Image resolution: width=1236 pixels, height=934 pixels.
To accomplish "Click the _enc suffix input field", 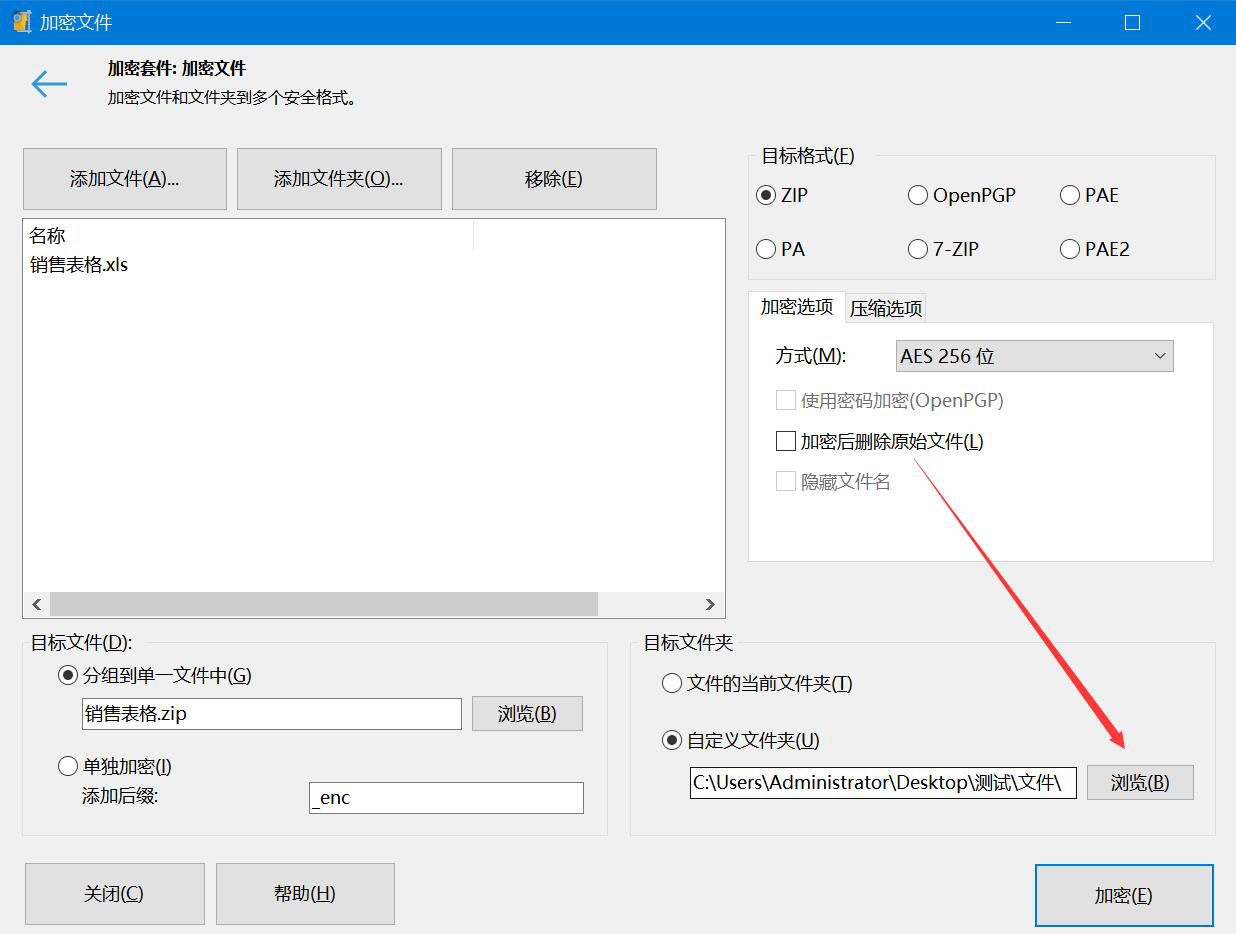I will click(446, 798).
